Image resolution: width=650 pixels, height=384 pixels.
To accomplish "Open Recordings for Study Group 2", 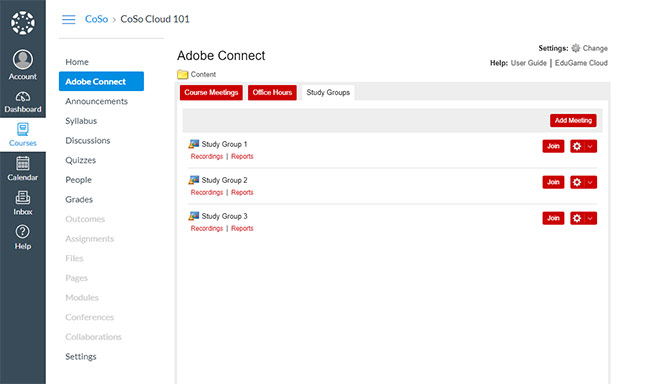I will click(207, 192).
